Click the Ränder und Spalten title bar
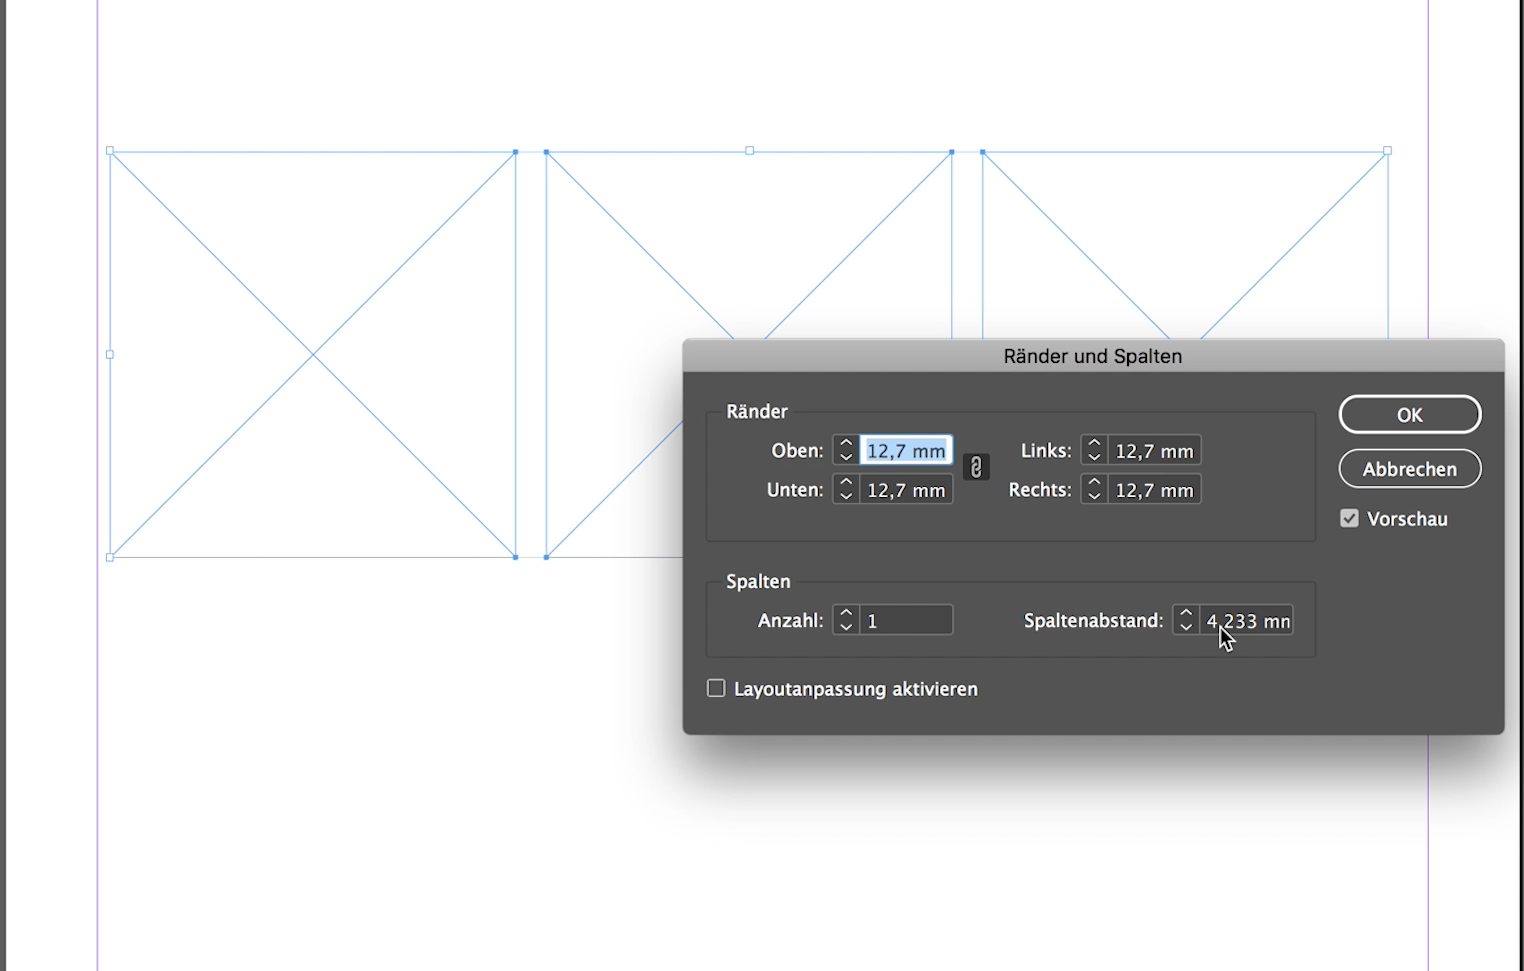The height and width of the screenshot is (971, 1524). pos(1093,356)
